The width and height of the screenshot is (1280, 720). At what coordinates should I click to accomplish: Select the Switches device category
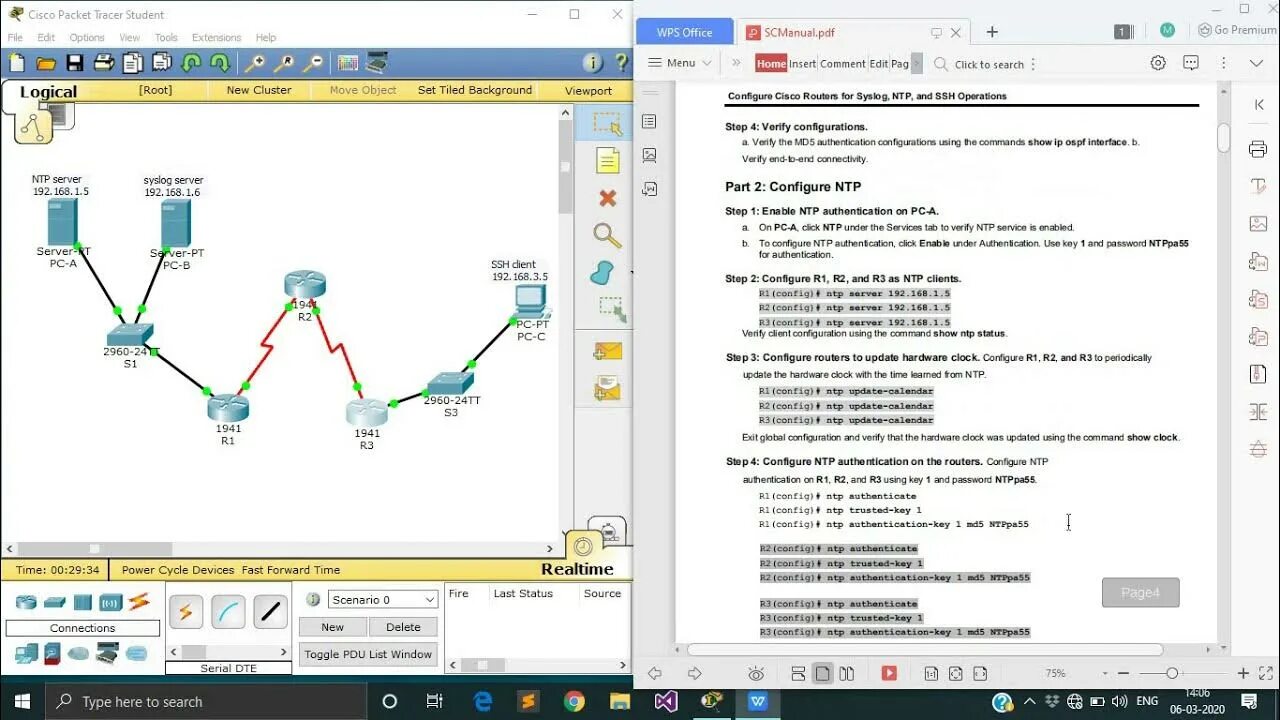(x=54, y=602)
